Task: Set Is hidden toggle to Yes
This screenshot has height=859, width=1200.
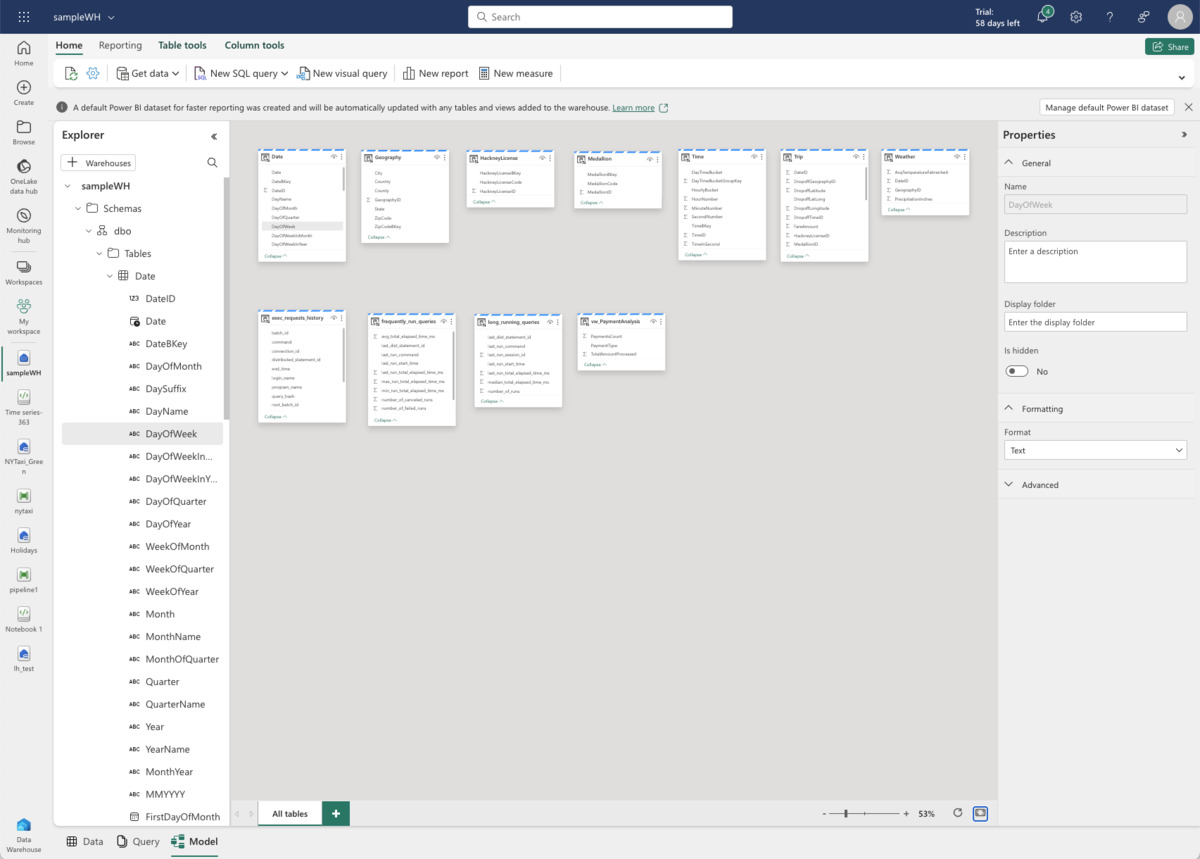Action: click(1016, 370)
